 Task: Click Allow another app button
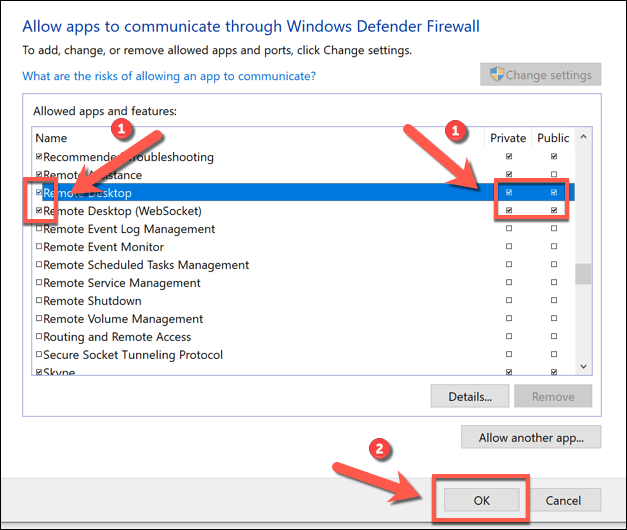coord(530,437)
